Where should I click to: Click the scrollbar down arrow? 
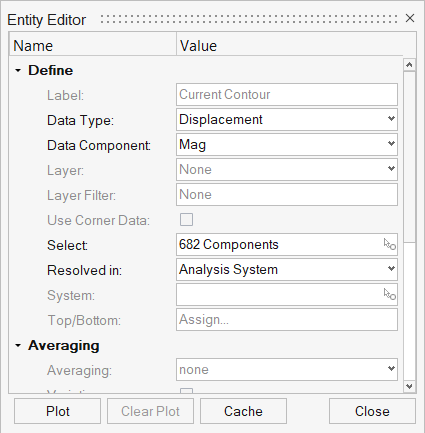409,386
